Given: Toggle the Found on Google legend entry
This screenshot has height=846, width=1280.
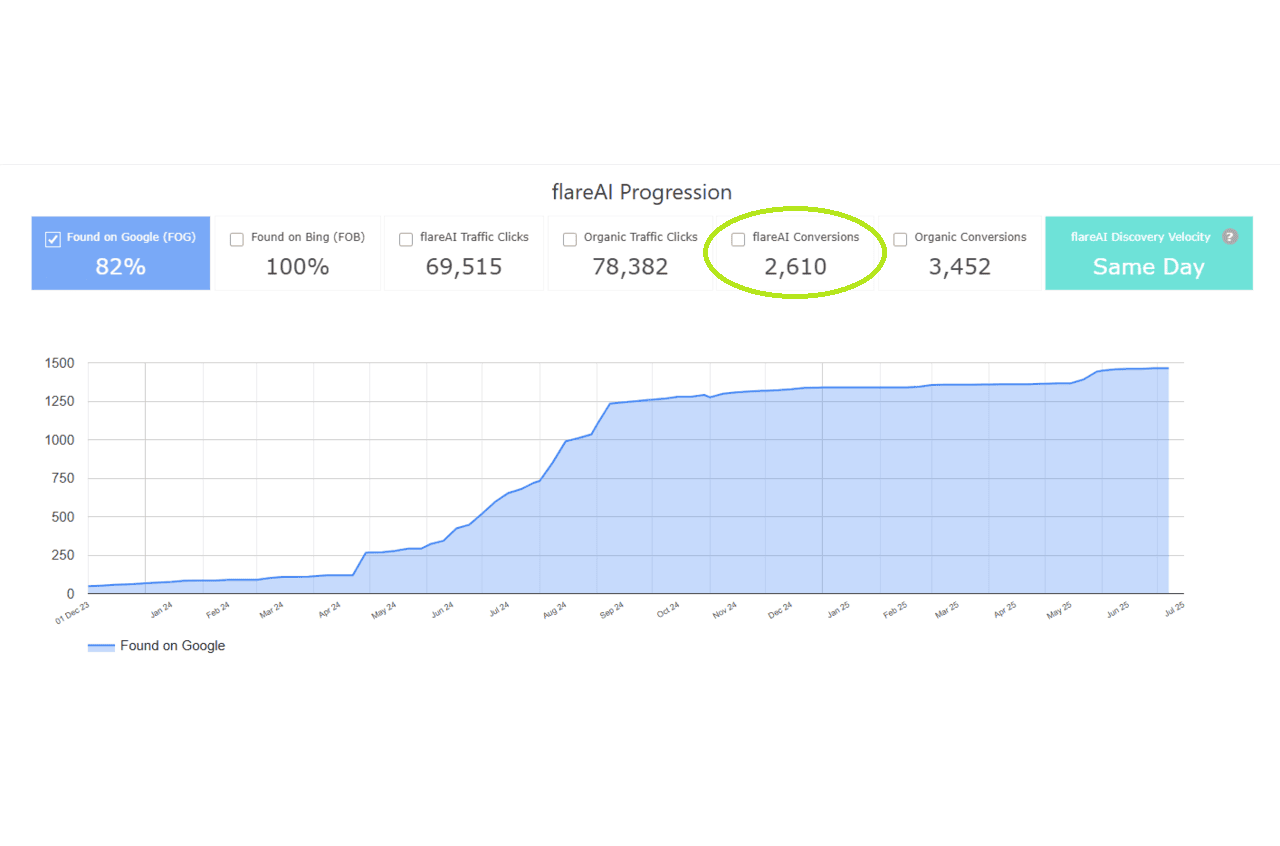Looking at the screenshot, I should tap(156, 646).
